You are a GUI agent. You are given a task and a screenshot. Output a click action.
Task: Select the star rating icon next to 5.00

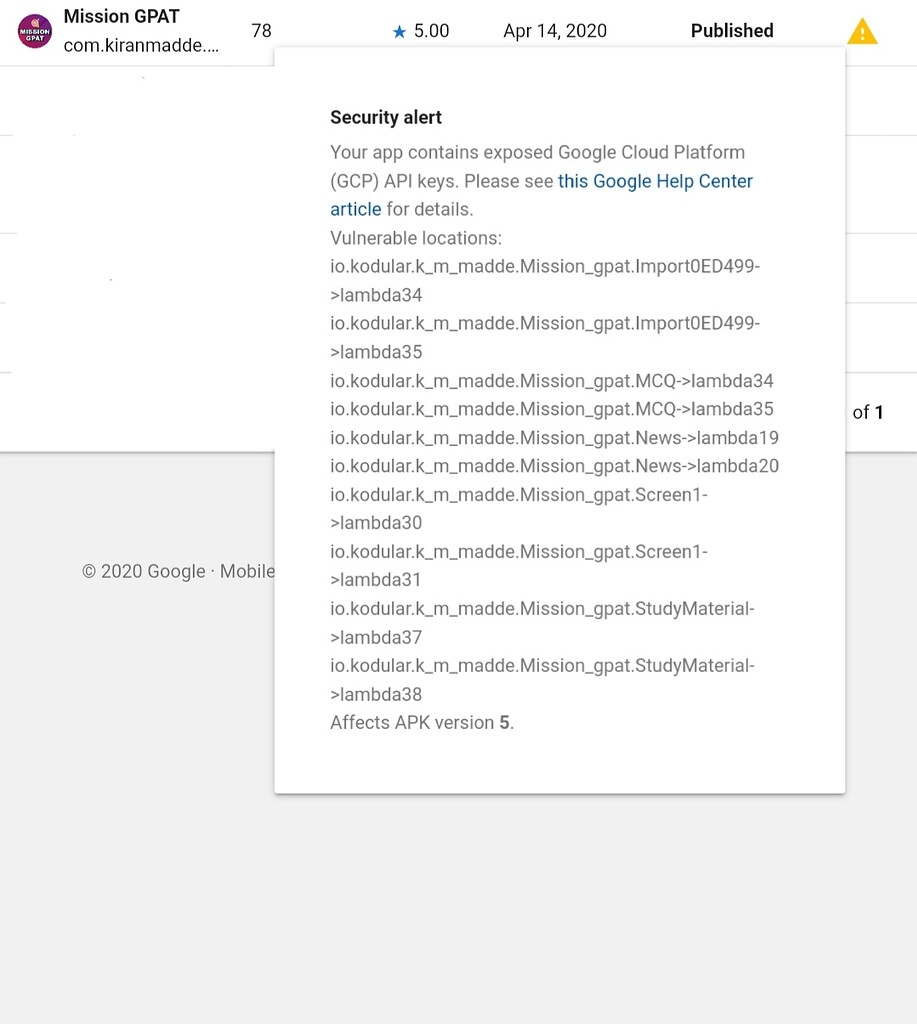(x=399, y=31)
